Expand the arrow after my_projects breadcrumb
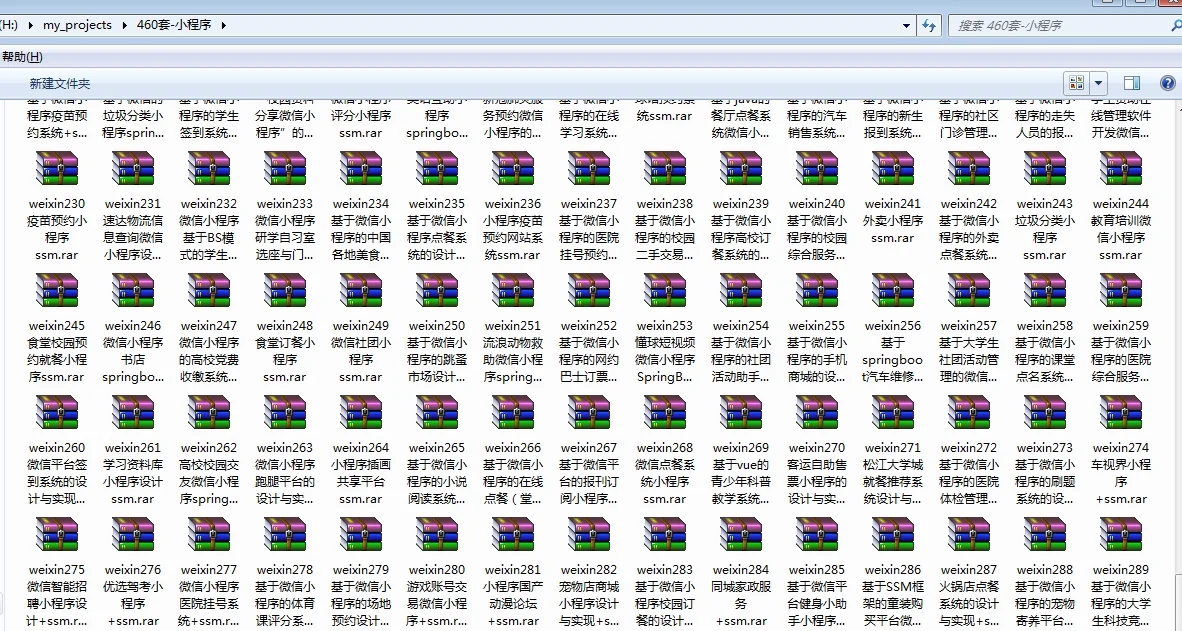This screenshot has width=1182, height=631. click(125, 25)
